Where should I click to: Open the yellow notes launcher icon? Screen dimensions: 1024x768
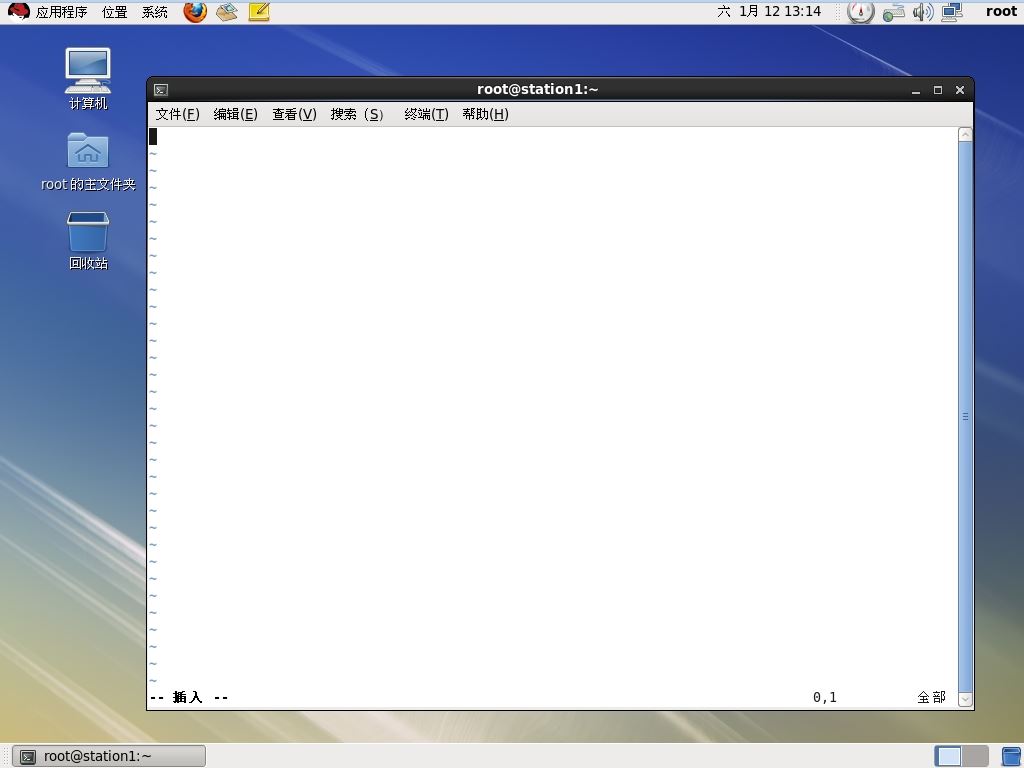(259, 11)
